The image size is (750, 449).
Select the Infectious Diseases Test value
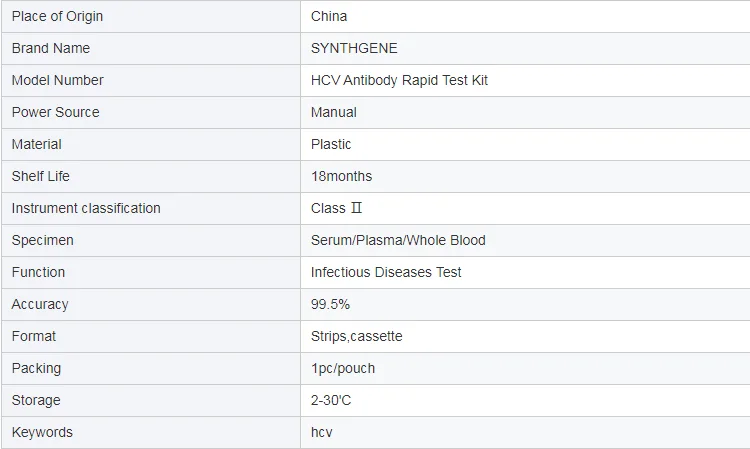[x=386, y=272]
